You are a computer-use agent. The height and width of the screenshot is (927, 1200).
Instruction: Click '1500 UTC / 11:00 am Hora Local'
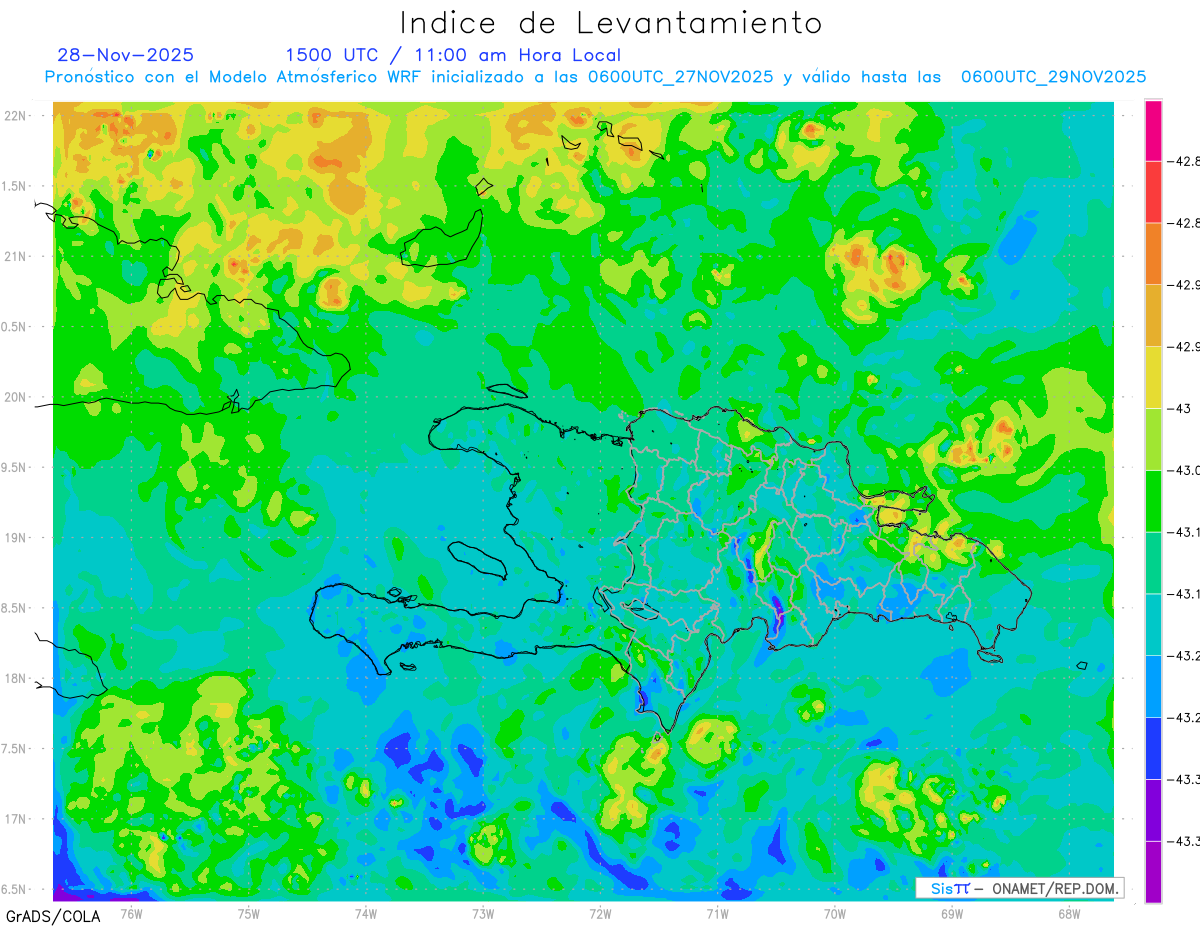tap(453, 55)
